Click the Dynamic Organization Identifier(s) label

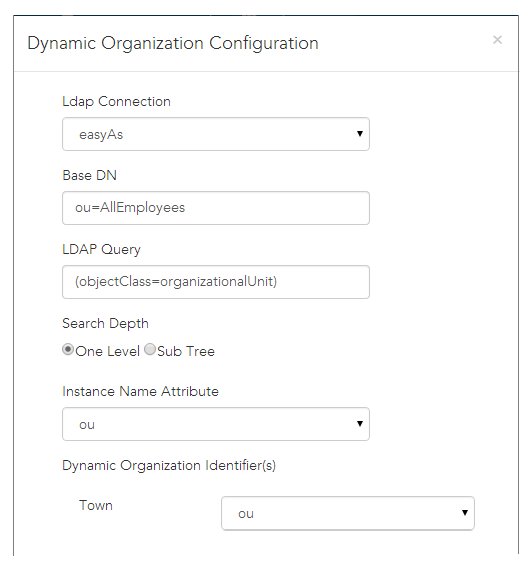pos(169,465)
